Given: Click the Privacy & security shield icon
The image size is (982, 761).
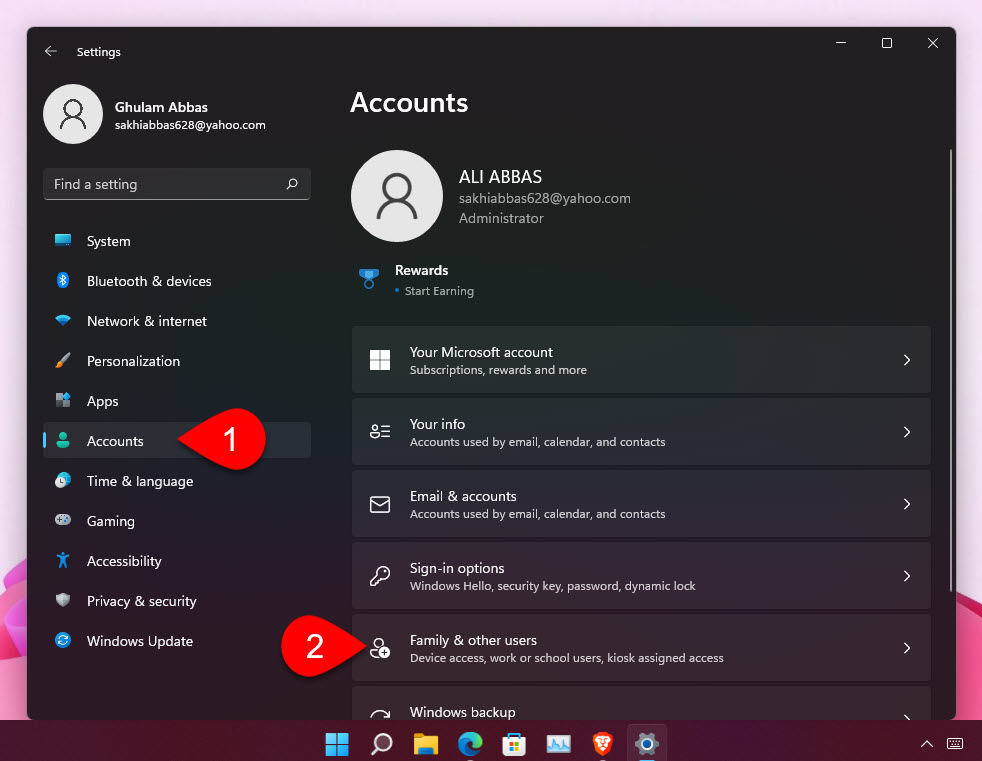Looking at the screenshot, I should pos(63,600).
